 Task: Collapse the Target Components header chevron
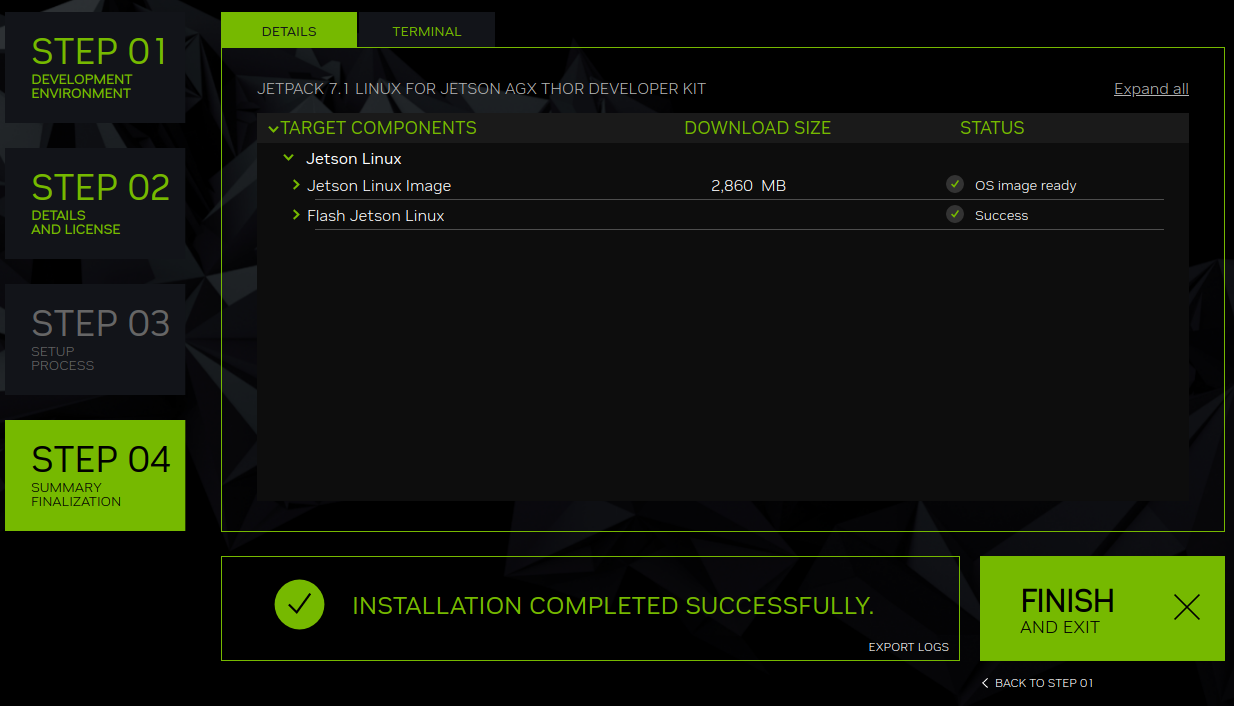[273, 129]
